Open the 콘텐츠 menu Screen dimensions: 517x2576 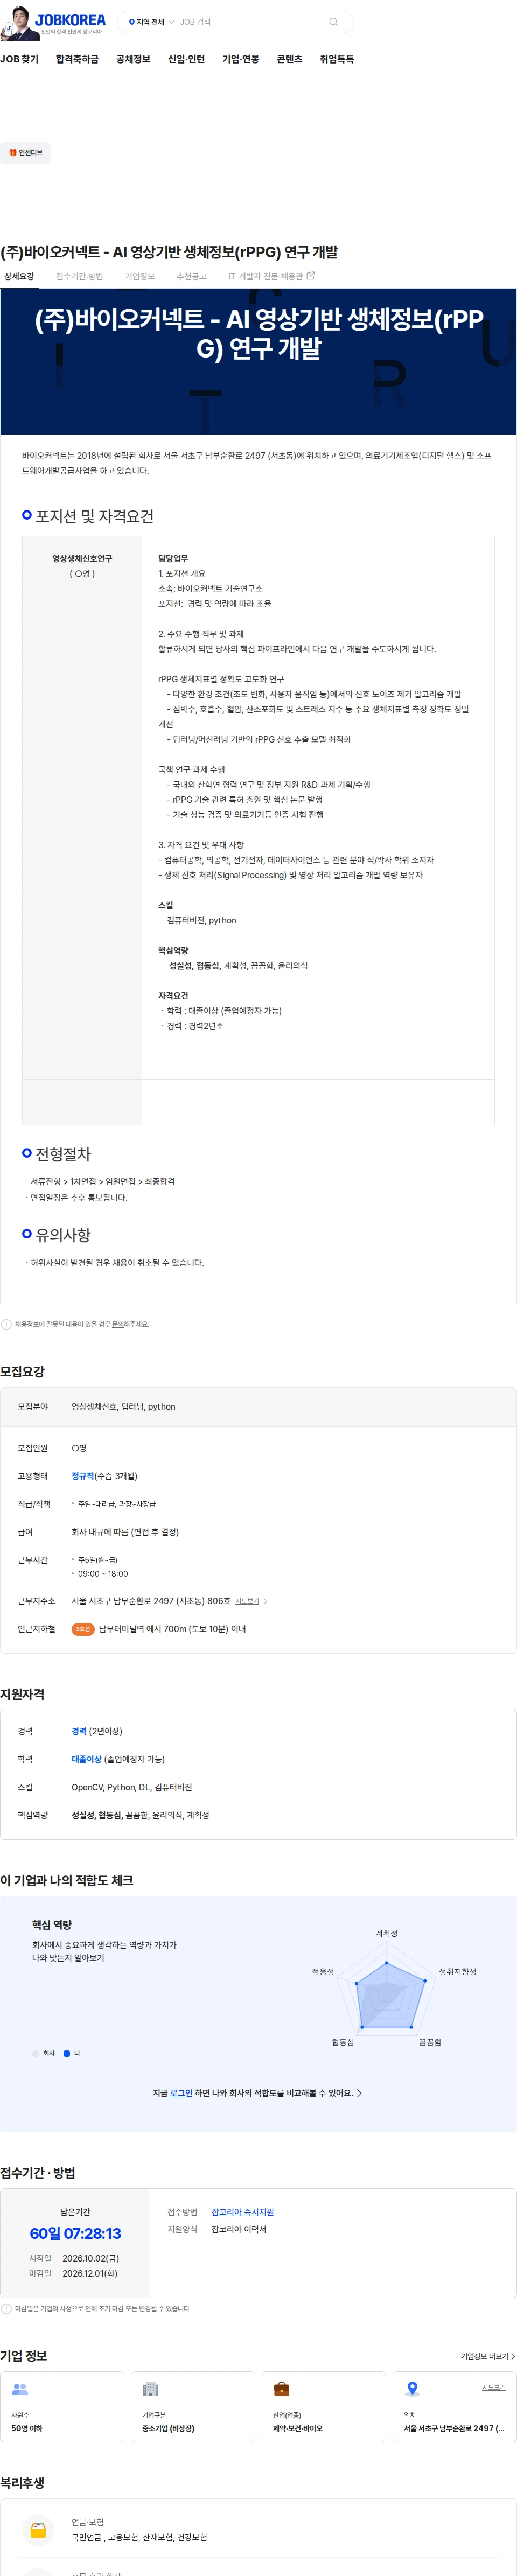pos(289,59)
